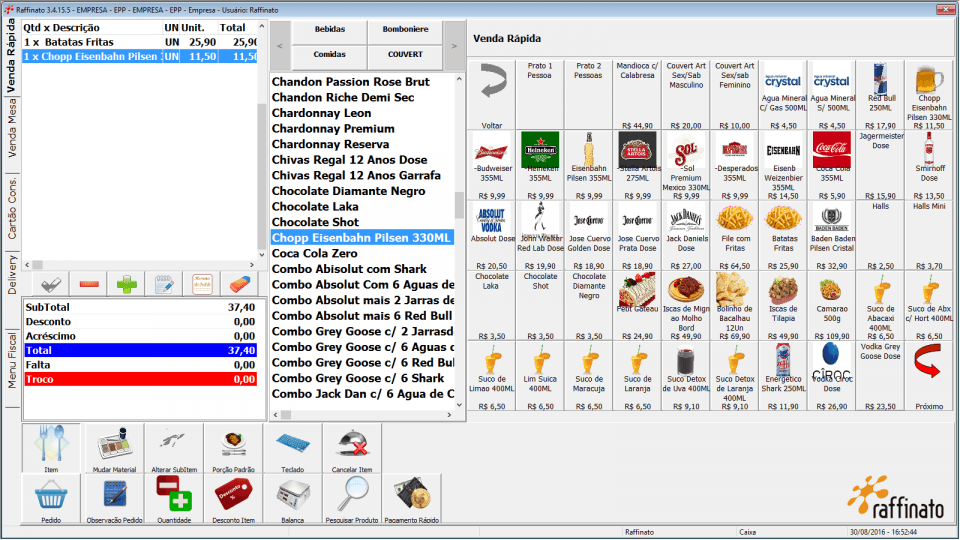
Task: Select the Red Bull 250ML product tile
Action: tap(880, 94)
